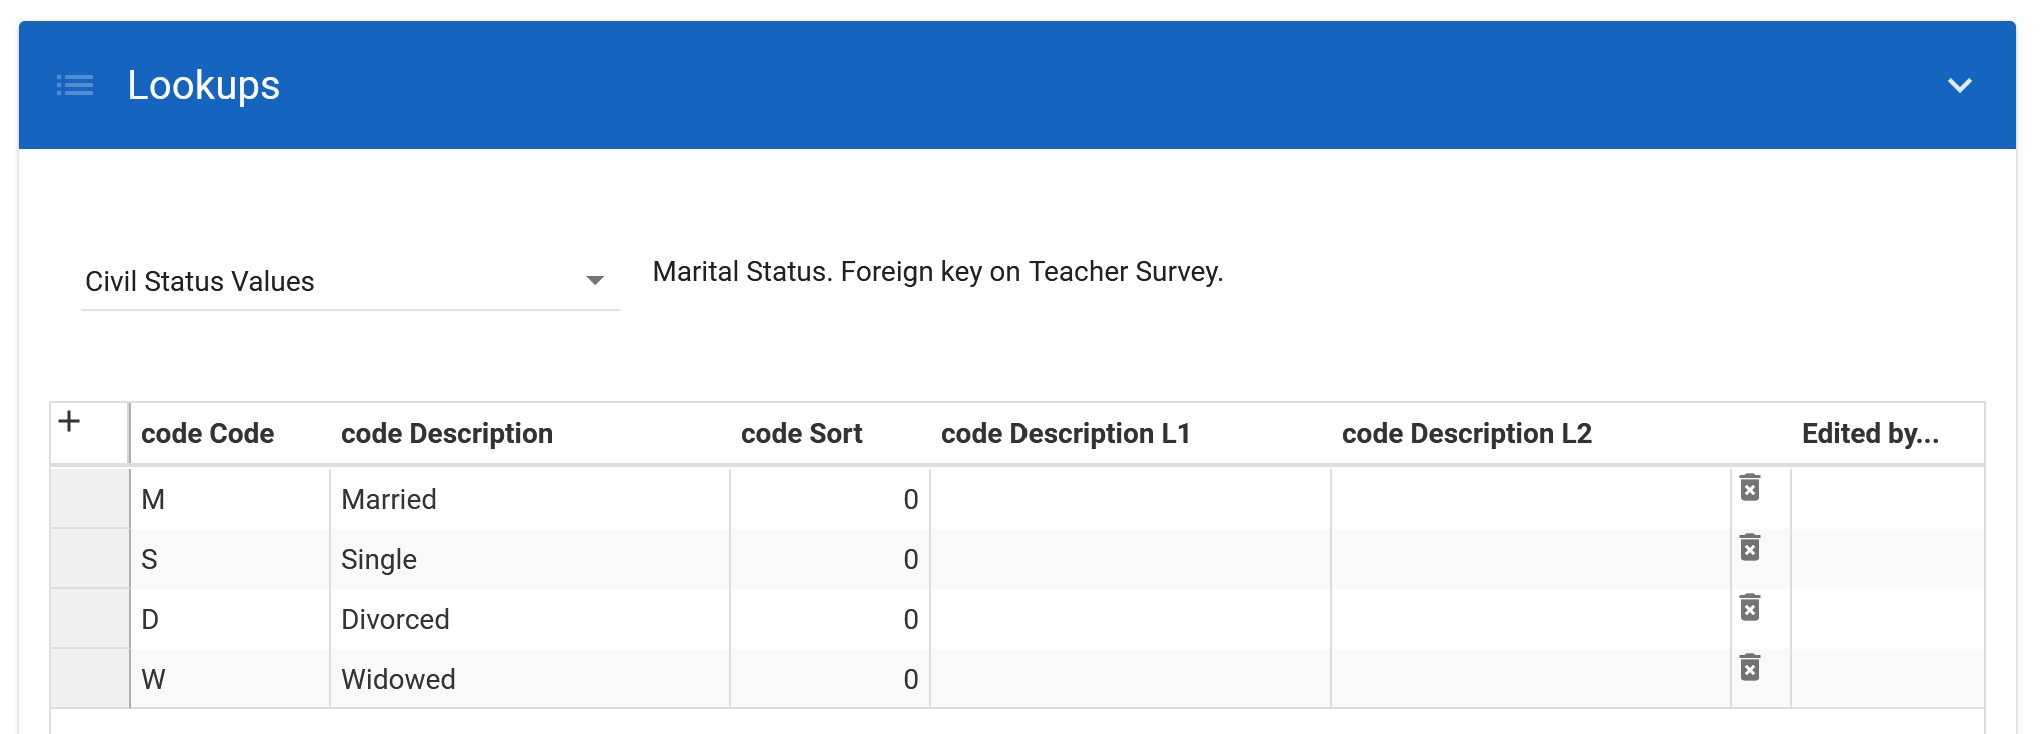The width and height of the screenshot is (2044, 734).
Task: Edit the code cell containing S
Action: pos(229,559)
